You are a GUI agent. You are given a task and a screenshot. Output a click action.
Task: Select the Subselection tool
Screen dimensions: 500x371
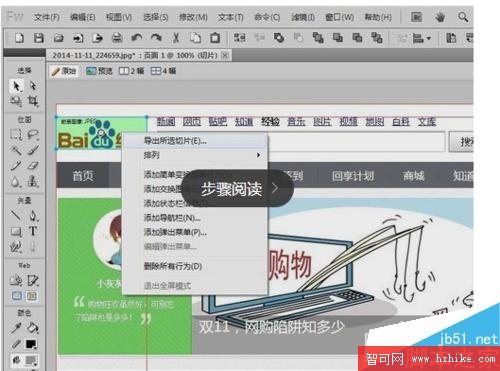pos(33,86)
